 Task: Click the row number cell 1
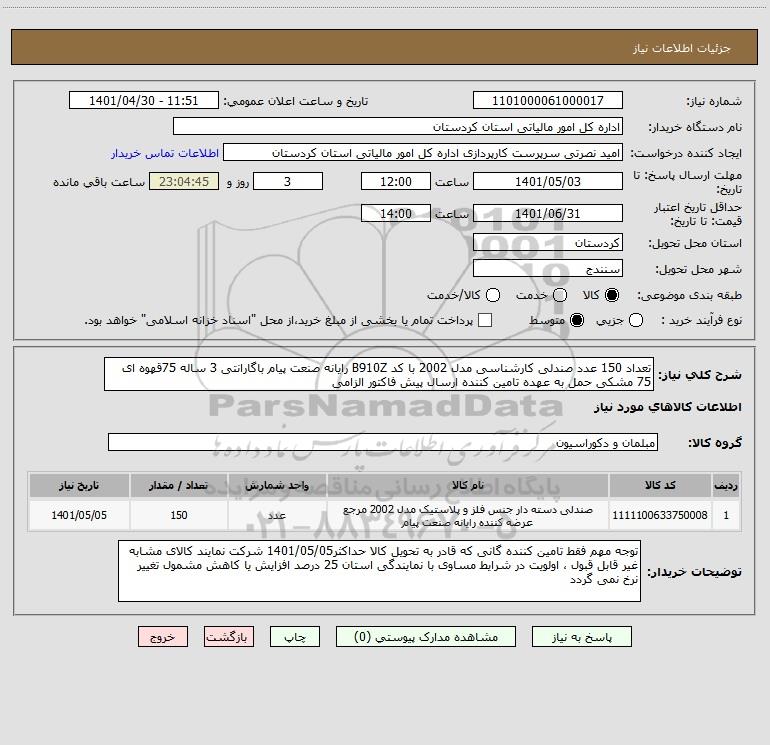726,515
